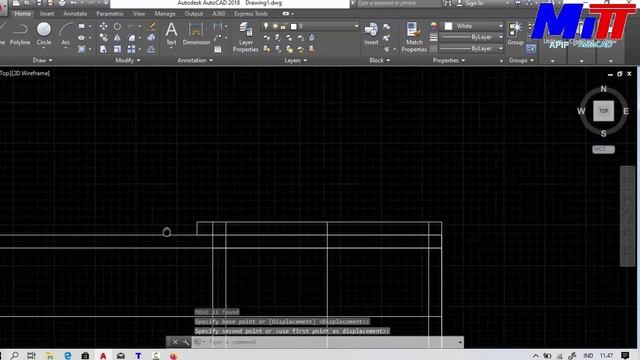Screen dimensions: 640x360
Task: Switch to the Manage ribbon tab
Action: tap(165, 14)
